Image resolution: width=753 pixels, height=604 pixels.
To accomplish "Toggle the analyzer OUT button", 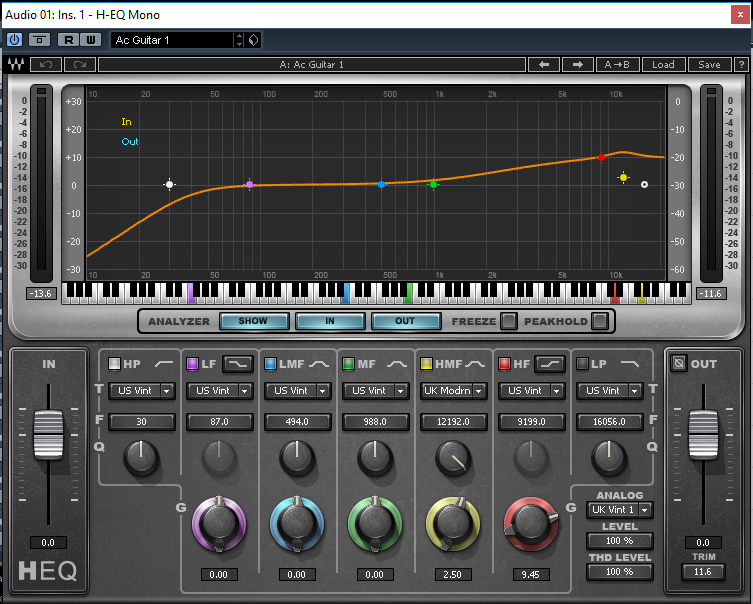I will pos(406,321).
